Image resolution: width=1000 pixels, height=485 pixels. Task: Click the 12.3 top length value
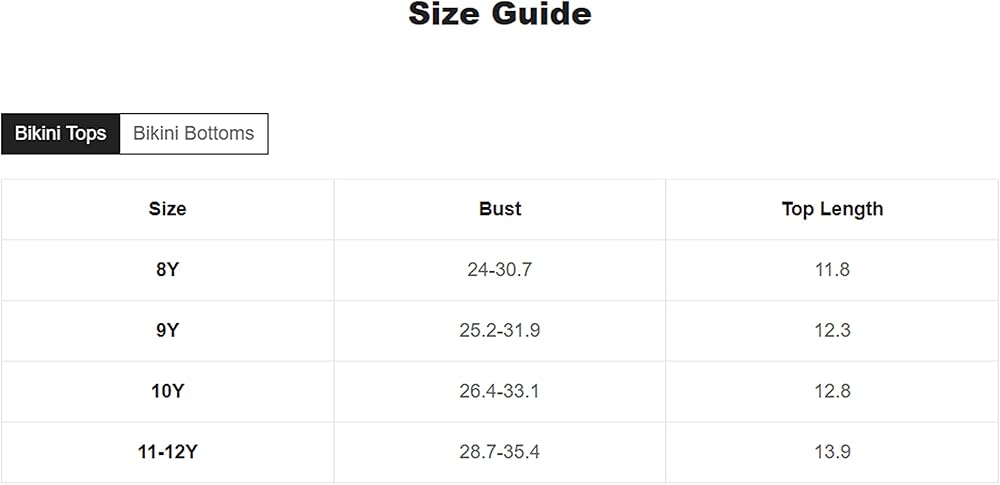(832, 330)
